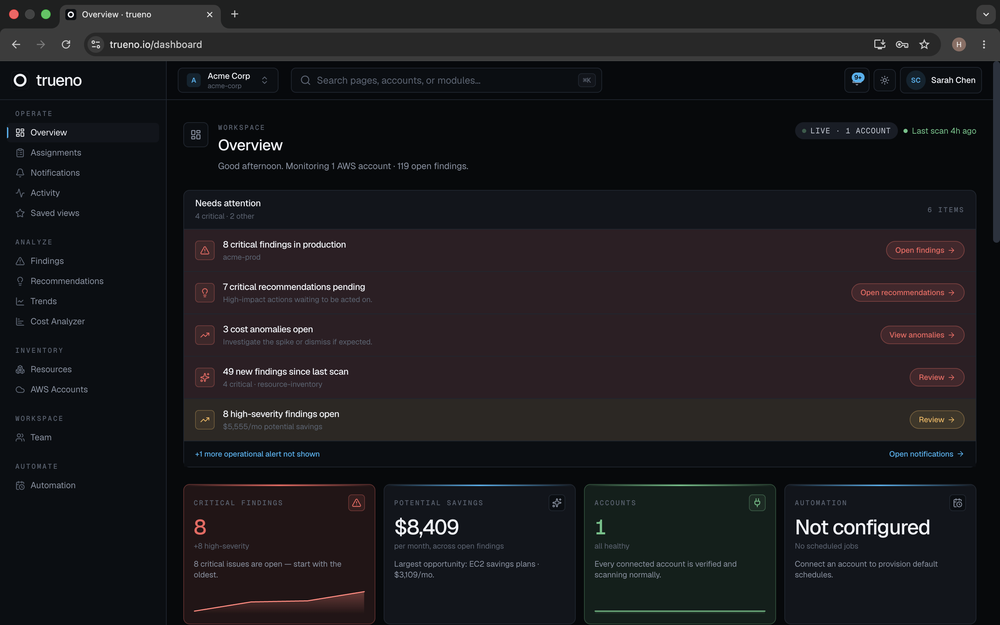Expand the Acme Corp workspace switcher
This screenshot has width=1000, height=625.
[x=228, y=80]
